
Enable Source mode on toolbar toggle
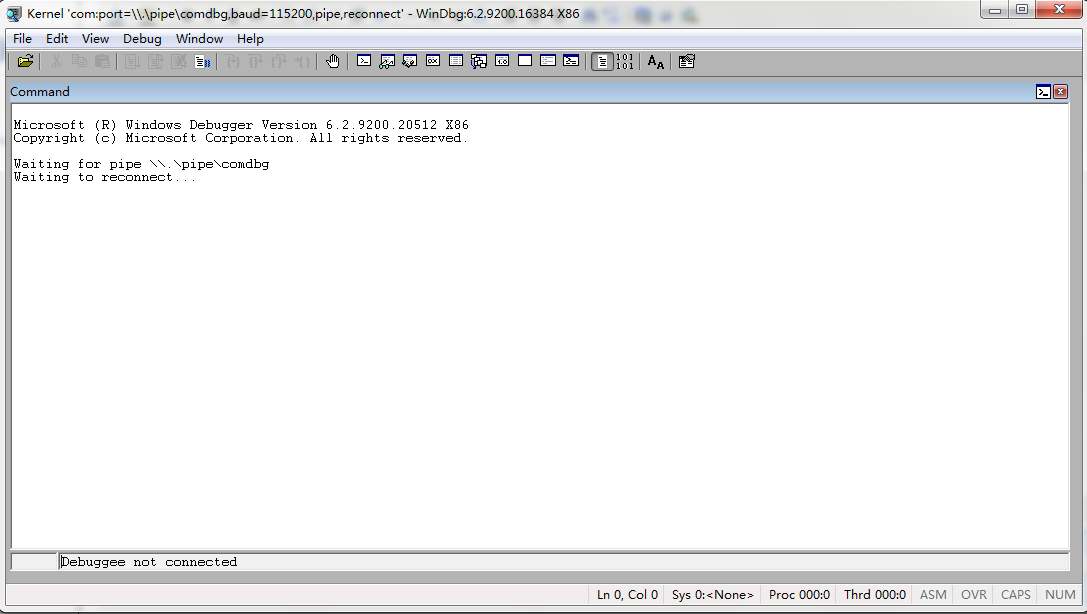pos(602,62)
